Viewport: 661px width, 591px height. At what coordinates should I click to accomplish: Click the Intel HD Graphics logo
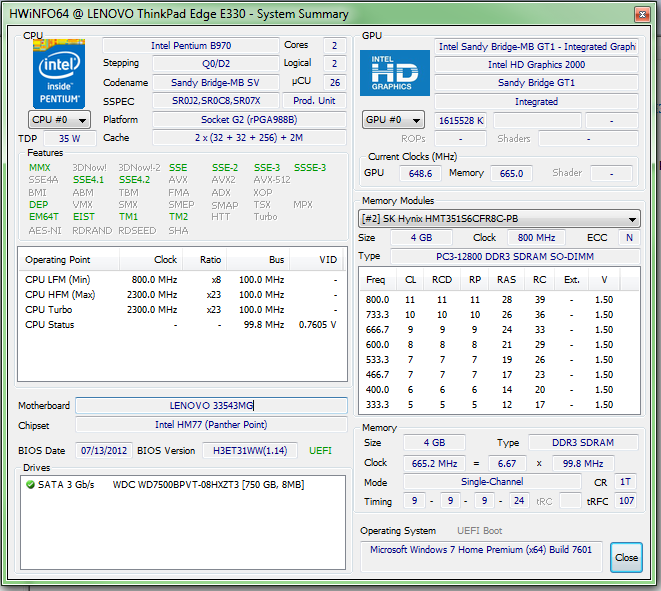395,73
